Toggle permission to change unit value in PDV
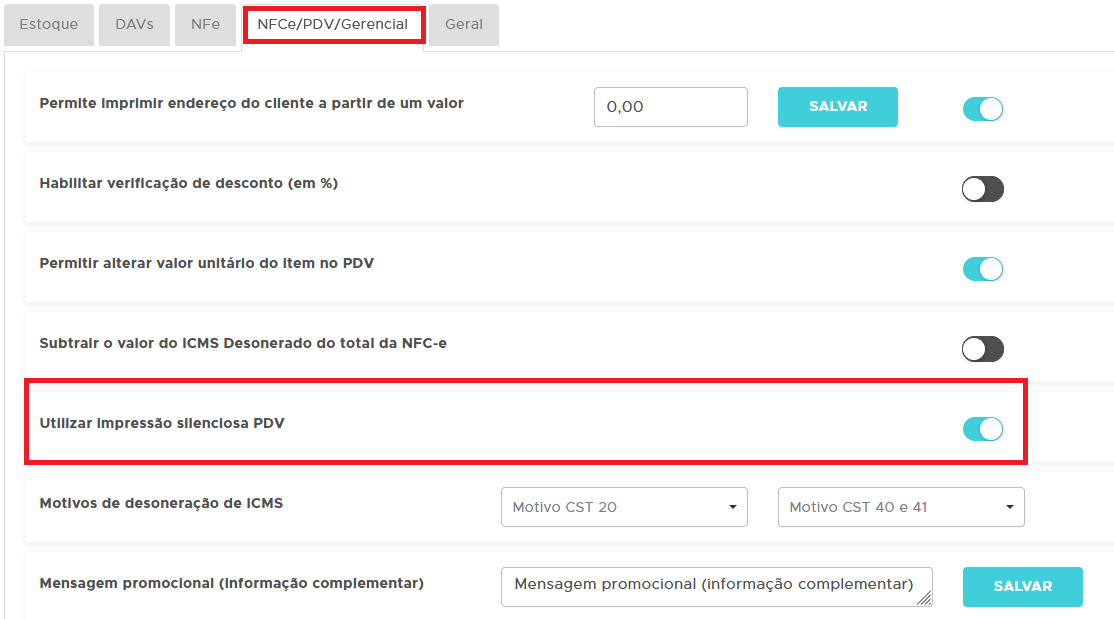The width and height of the screenshot is (1114, 619). 982,269
